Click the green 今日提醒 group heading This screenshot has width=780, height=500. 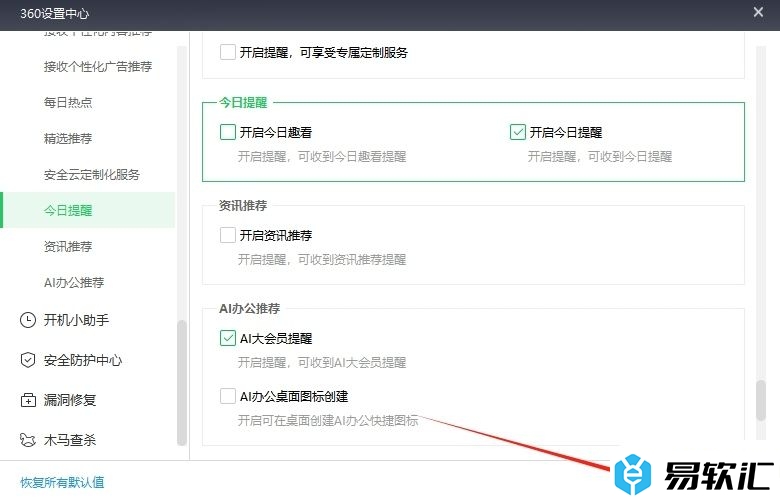click(x=243, y=102)
